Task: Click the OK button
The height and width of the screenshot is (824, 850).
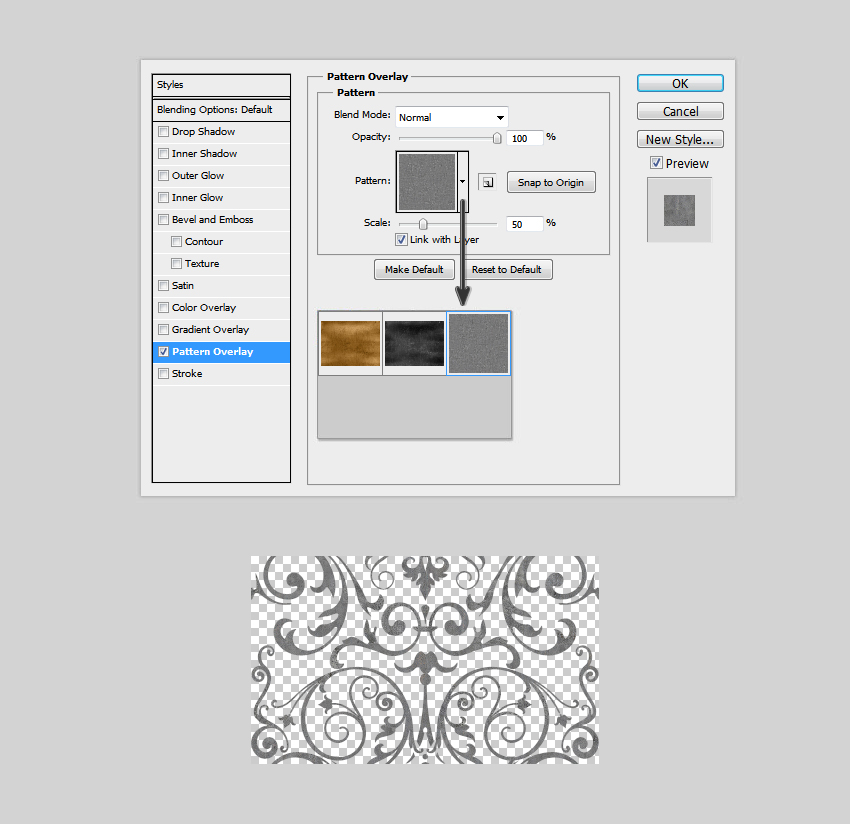Action: click(x=680, y=83)
